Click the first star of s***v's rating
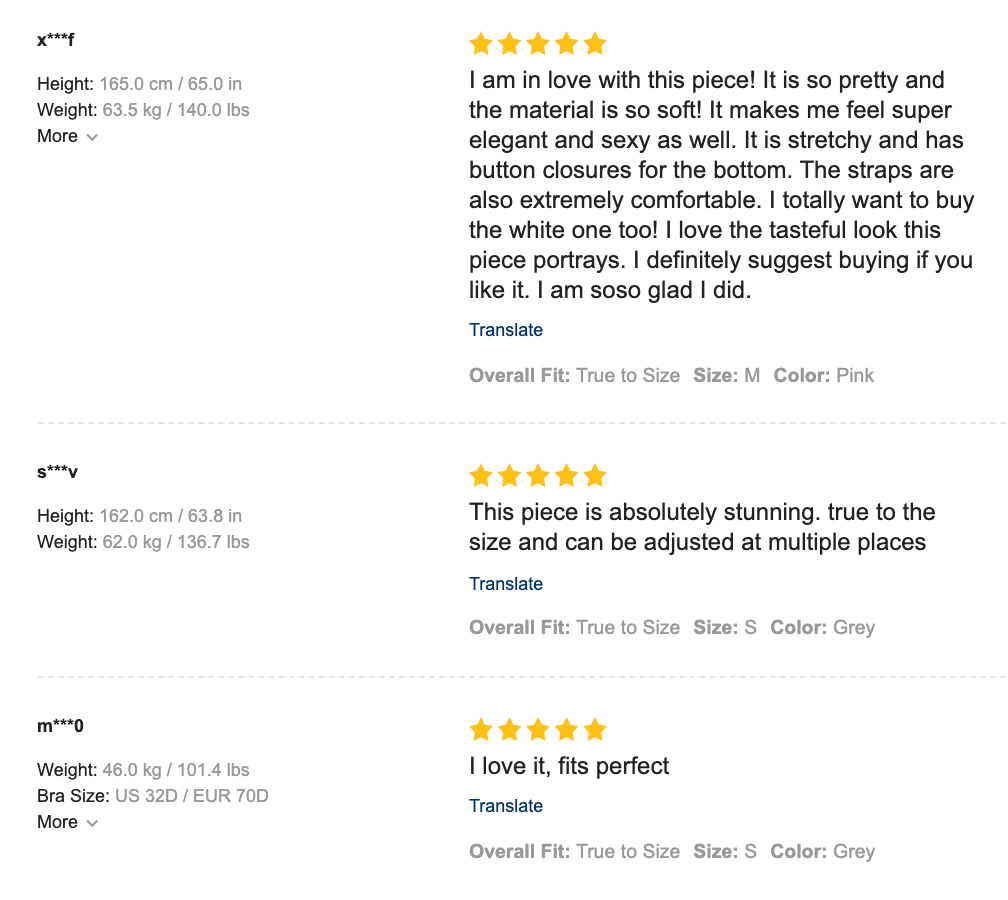Image resolution: width=1008 pixels, height=900 pixels. [x=481, y=476]
